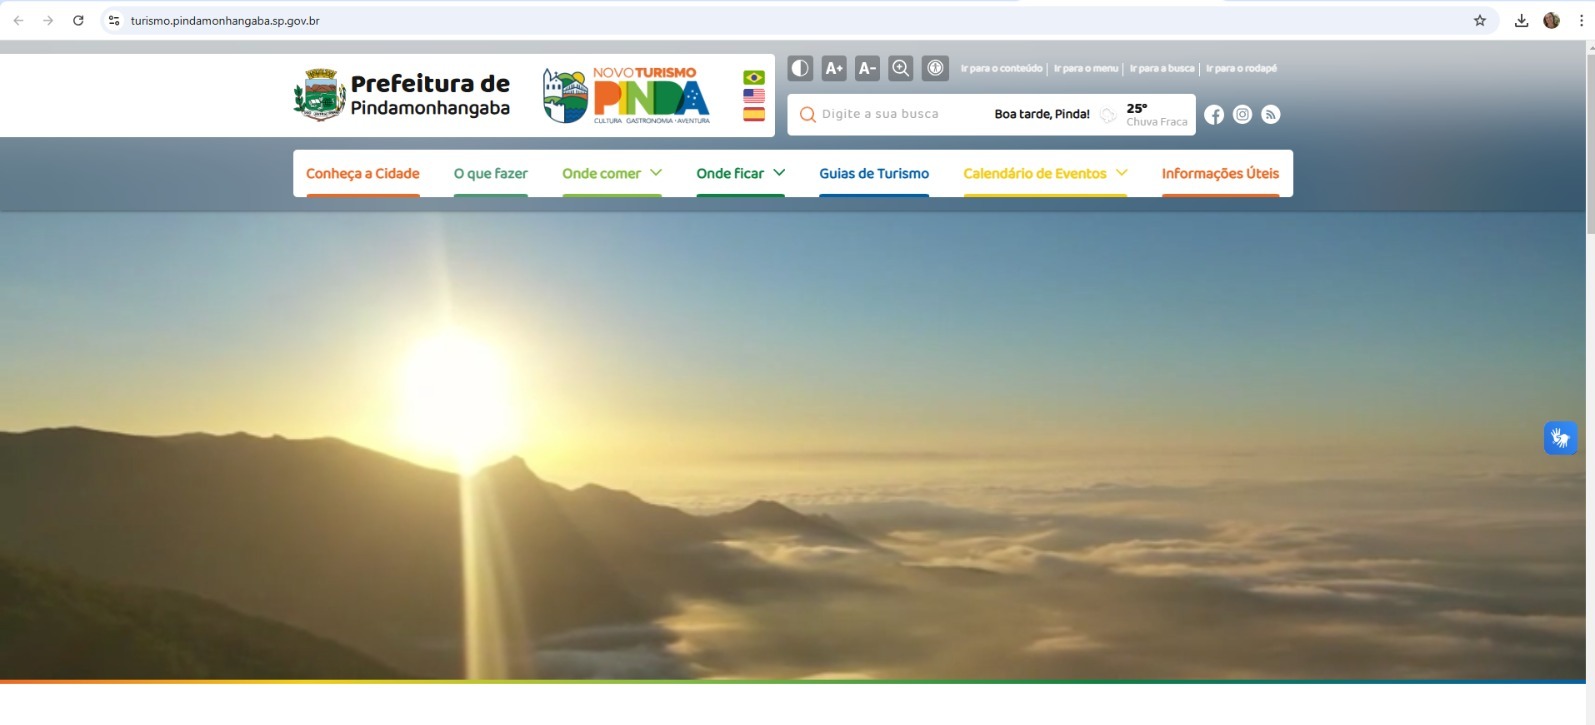Image resolution: width=1595 pixels, height=725 pixels.
Task: Expand the Onde comer dropdown
Action: pos(656,173)
